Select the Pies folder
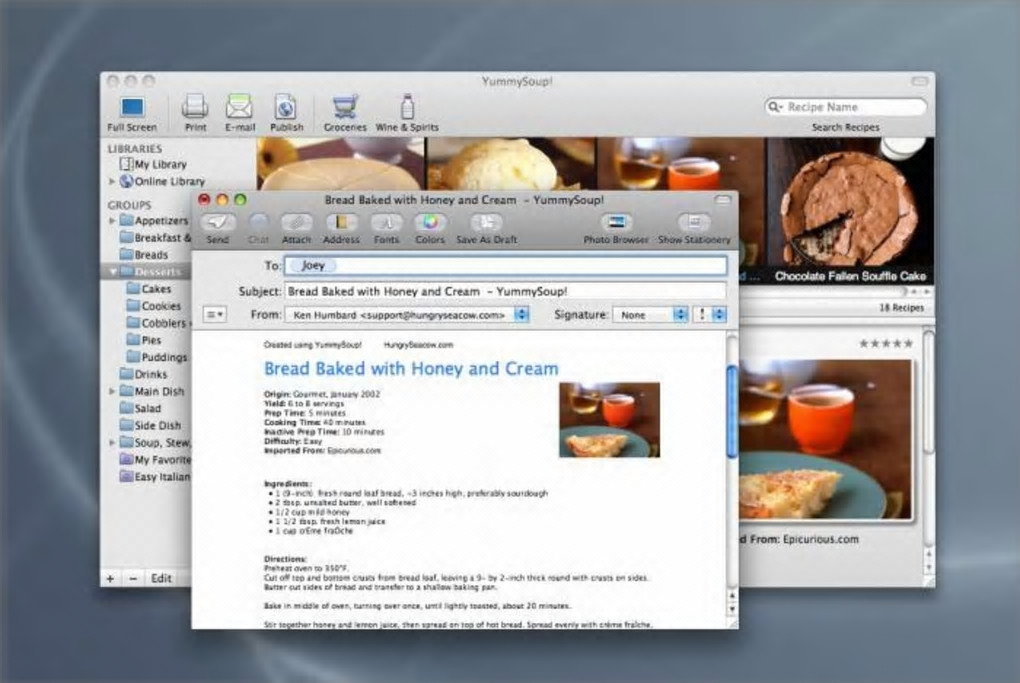1020x683 pixels. 144,340
